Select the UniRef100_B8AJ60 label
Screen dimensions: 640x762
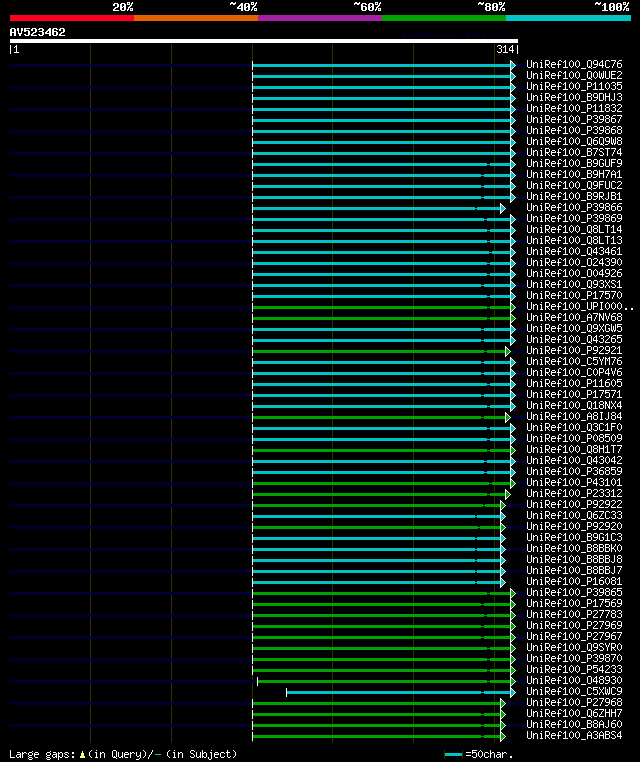[574, 725]
